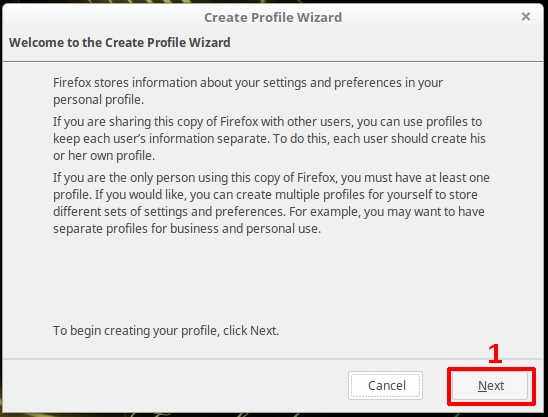Viewport: 548px width, 417px height.
Task: Click the Next button to proceed
Action: 490,386
